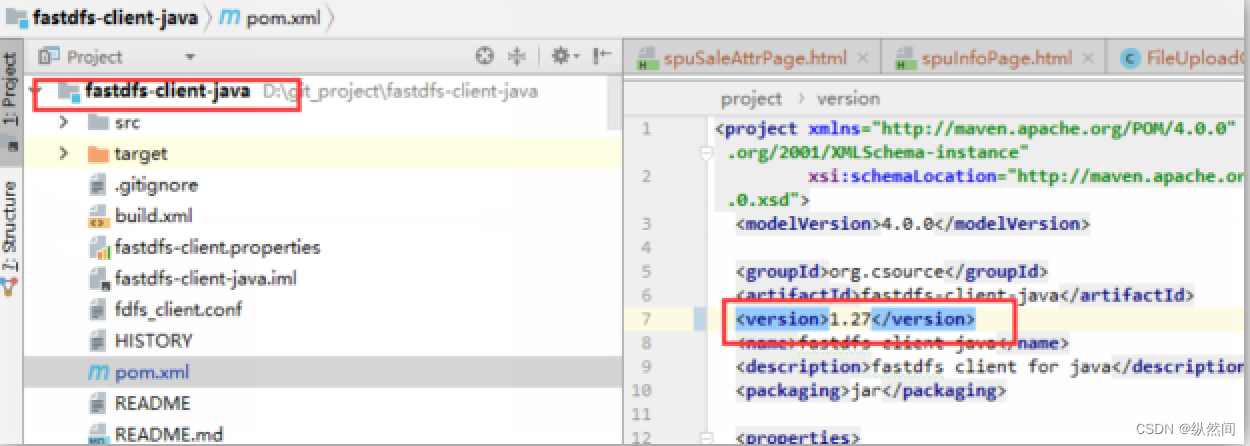Hide the Project panel with the hide icon
Viewport: 1250px width, 446px height.
click(x=602, y=57)
